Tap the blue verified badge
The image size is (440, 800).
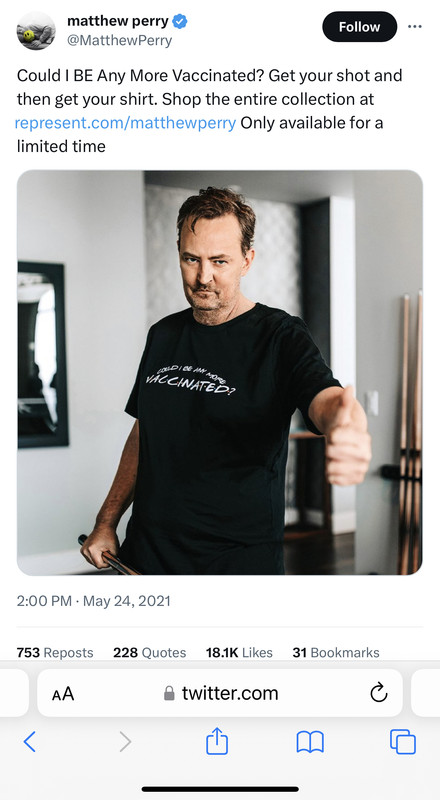click(180, 21)
